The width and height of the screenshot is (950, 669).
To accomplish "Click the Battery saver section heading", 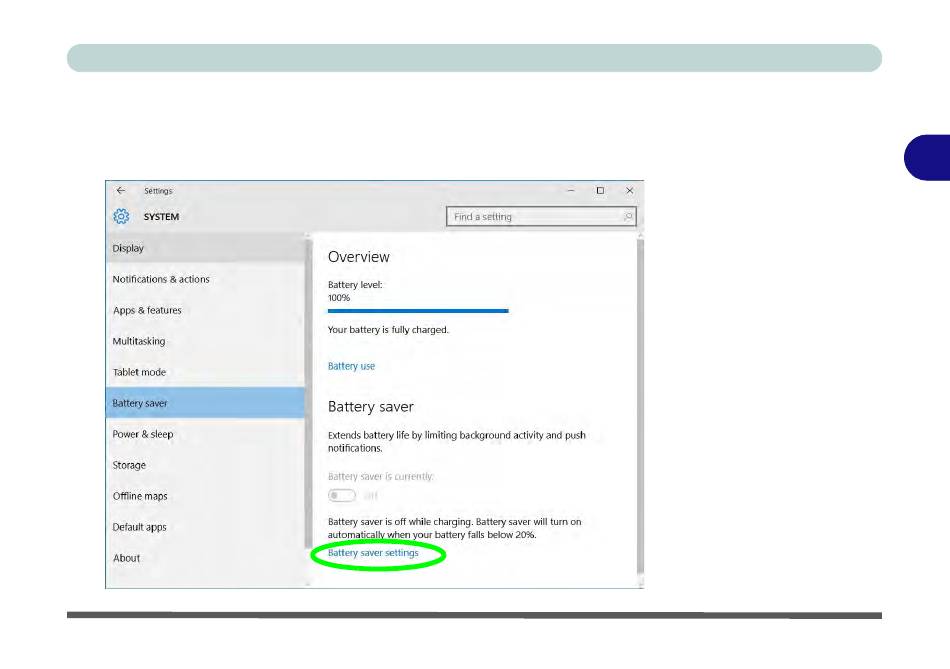I will (x=371, y=407).
